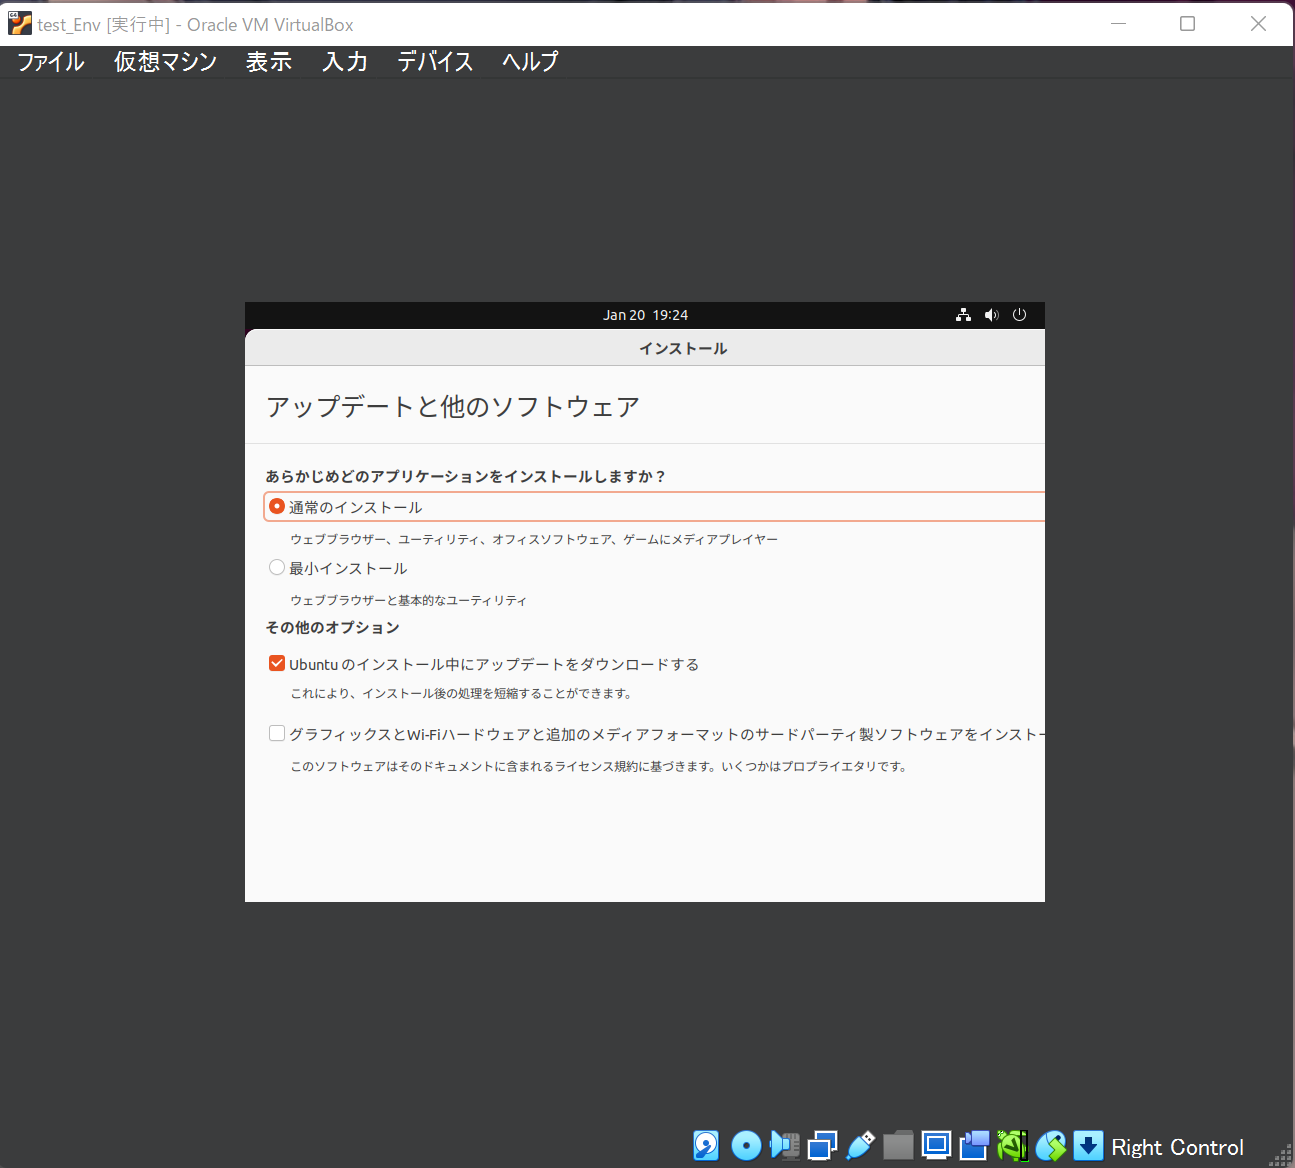Open the Ubuntu volume speaker icon
The height and width of the screenshot is (1168, 1295).
pyautogui.click(x=991, y=315)
